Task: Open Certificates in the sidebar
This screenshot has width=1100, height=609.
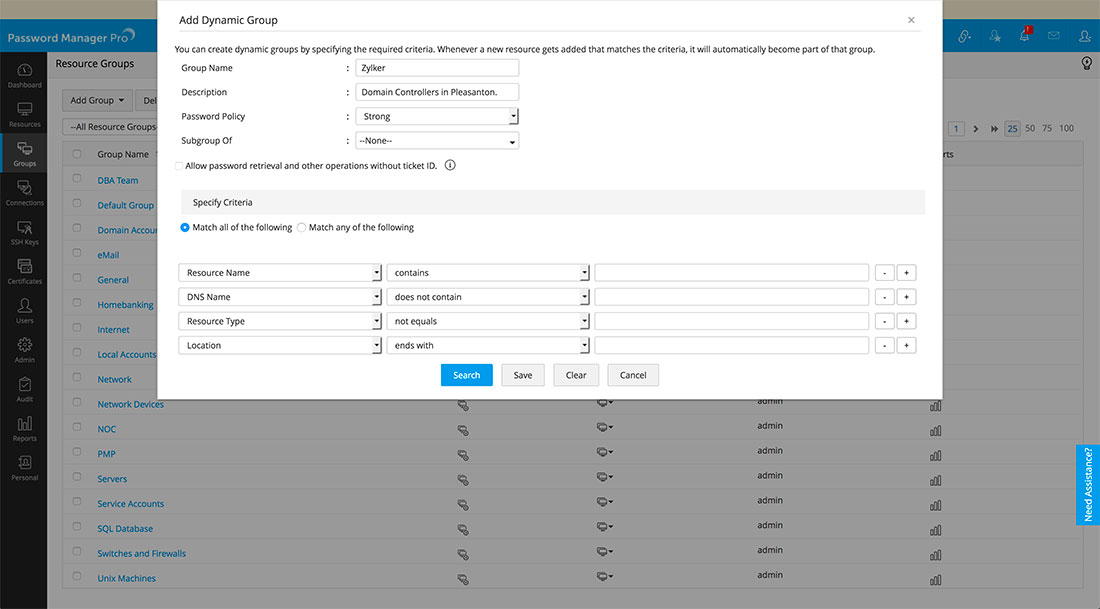Action: [24, 271]
